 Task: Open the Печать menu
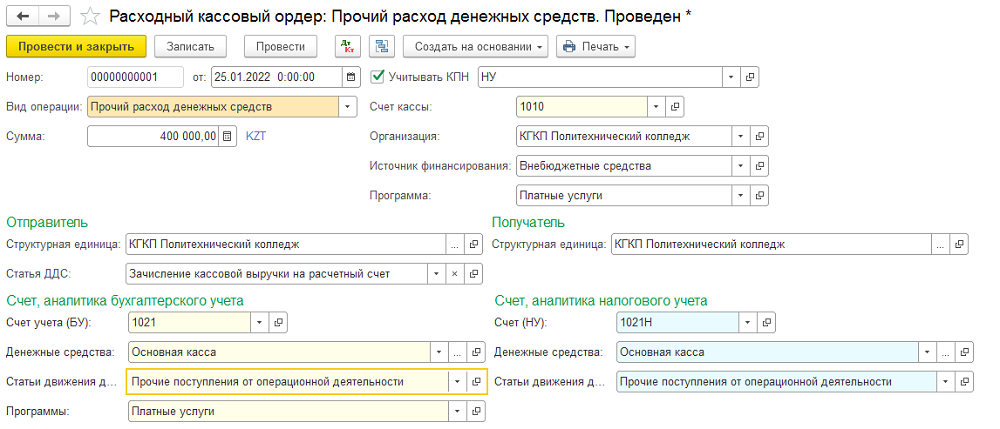[x=596, y=47]
